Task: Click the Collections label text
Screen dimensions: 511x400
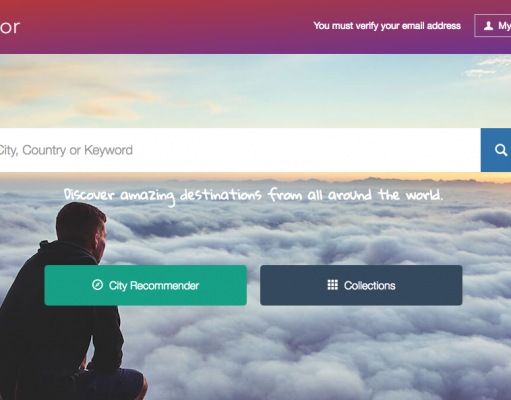Action: pyautogui.click(x=370, y=286)
